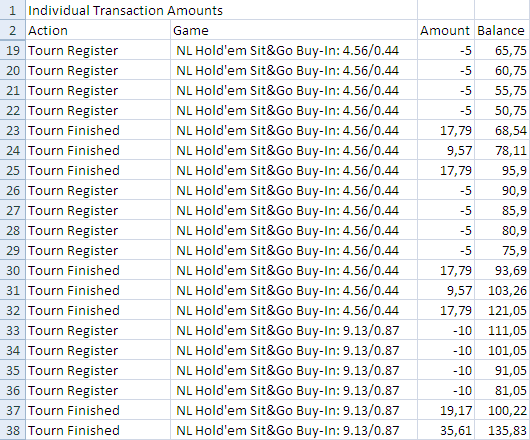Select Tourn Finished cell in row 30
530x440 pixels.
[98, 270]
